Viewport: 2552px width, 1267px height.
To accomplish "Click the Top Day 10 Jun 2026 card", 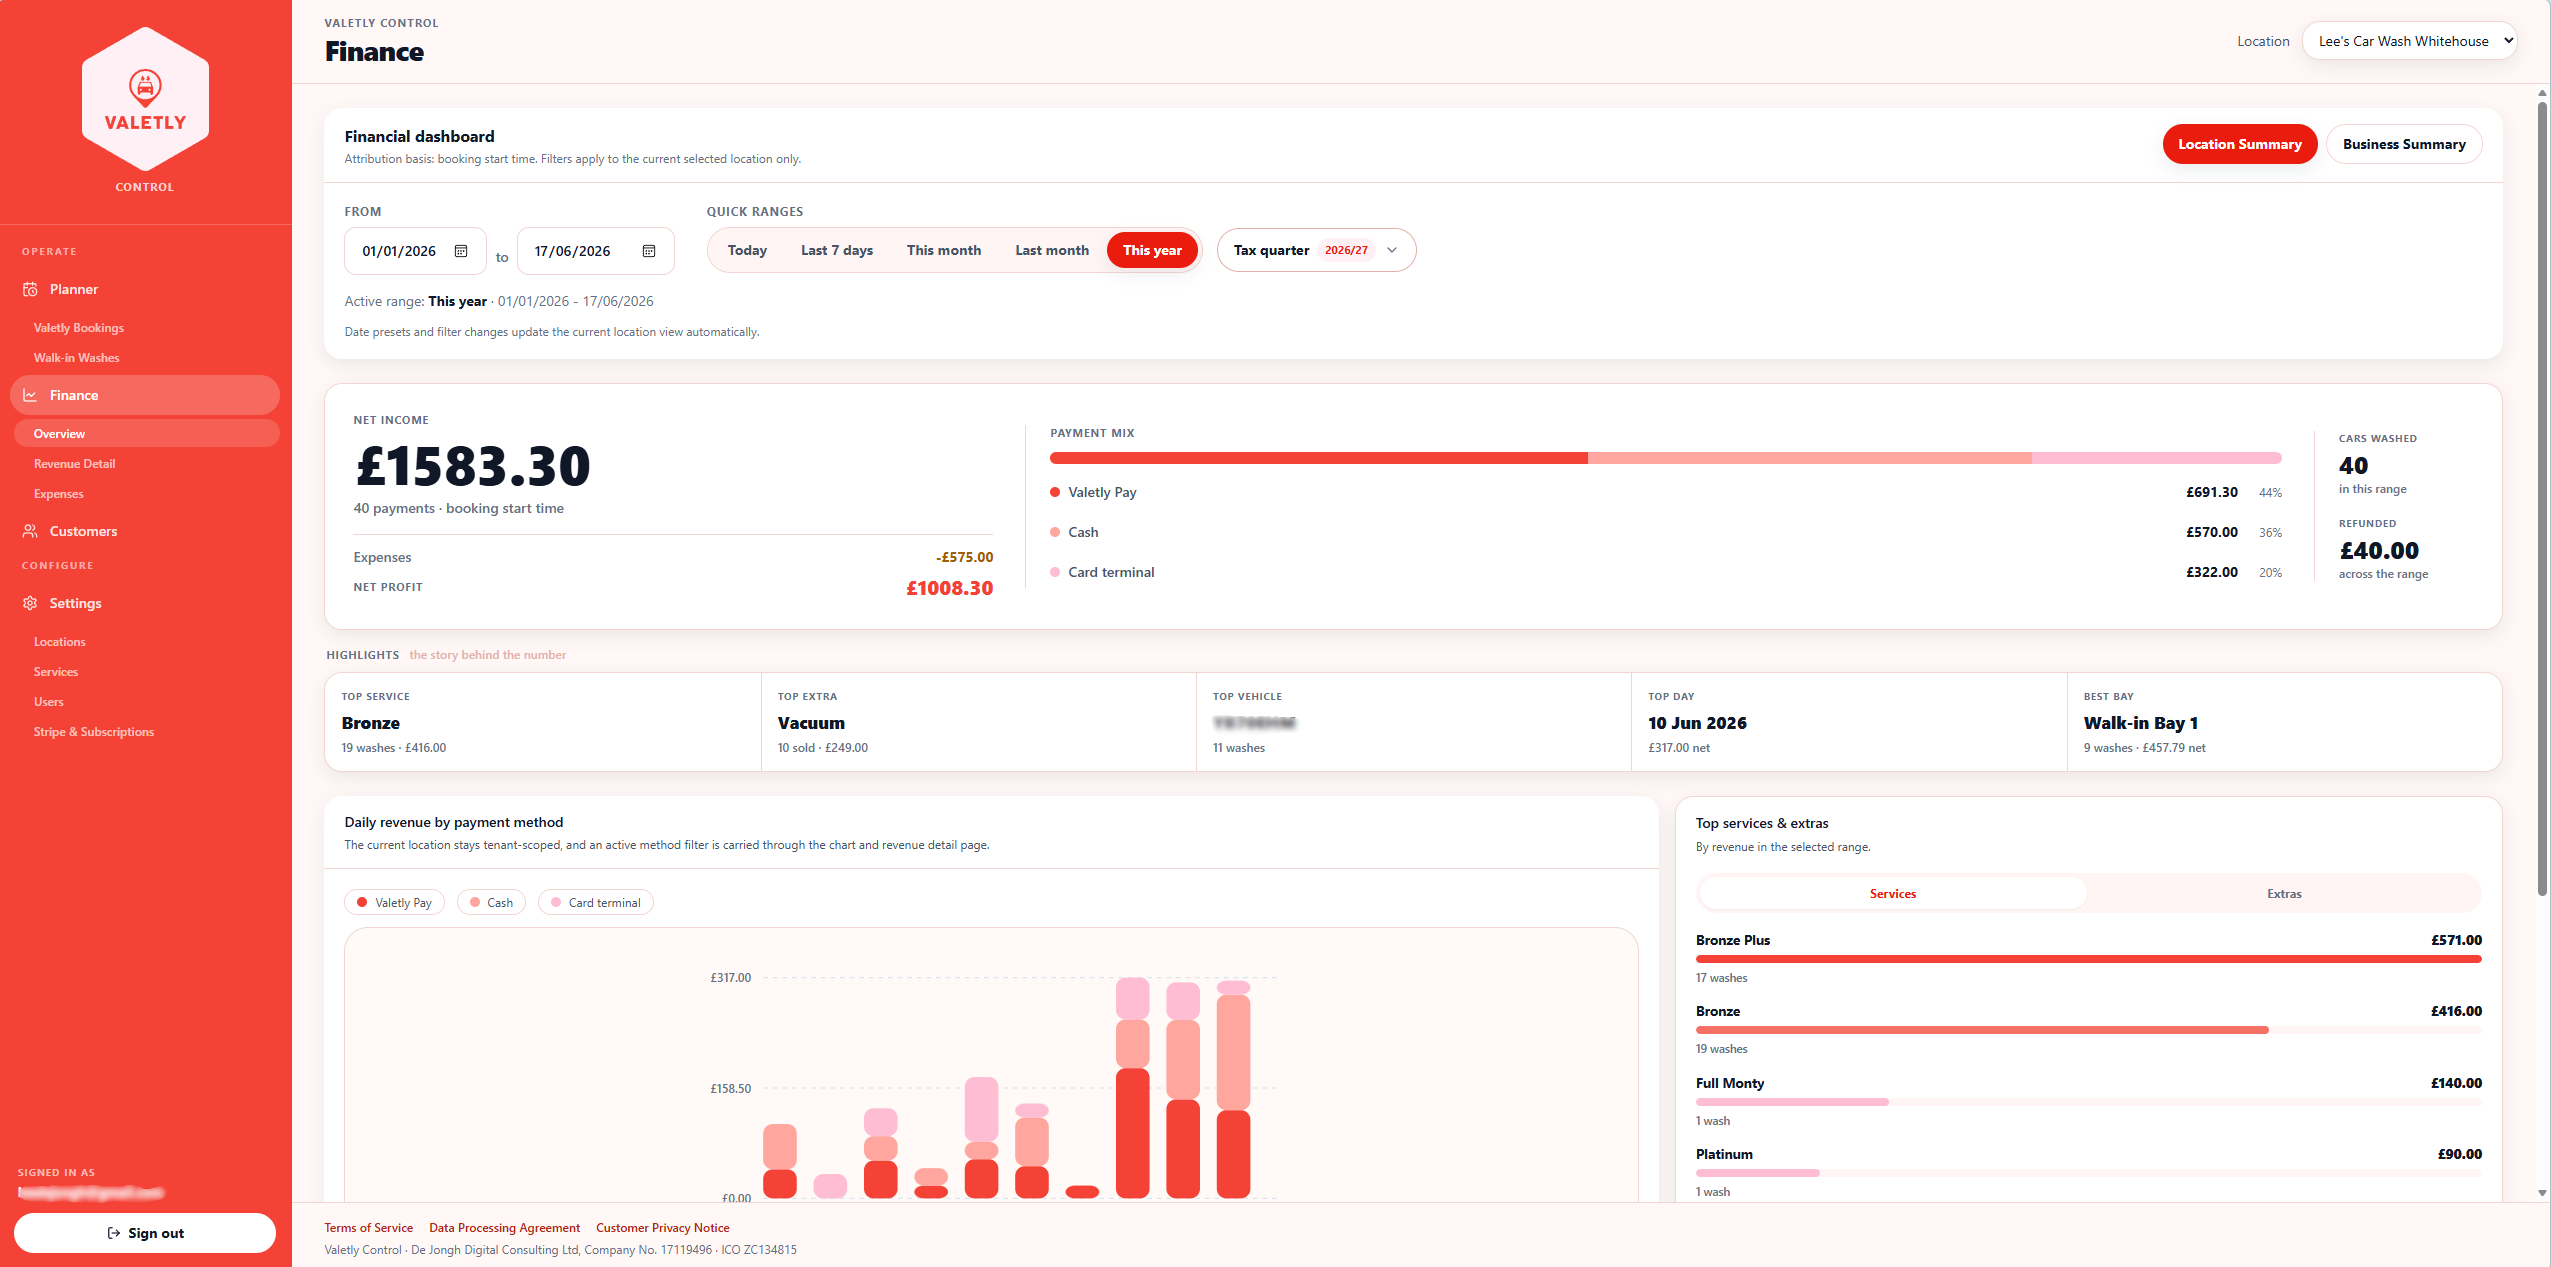I will click(1849, 721).
